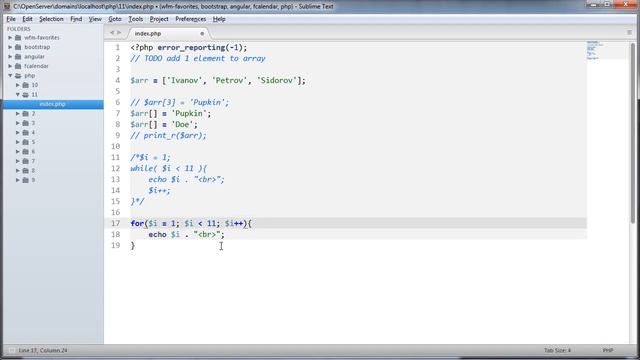The width and height of the screenshot is (640, 360).
Task: Expand subfolder 10 arrow
Action: pos(18,85)
